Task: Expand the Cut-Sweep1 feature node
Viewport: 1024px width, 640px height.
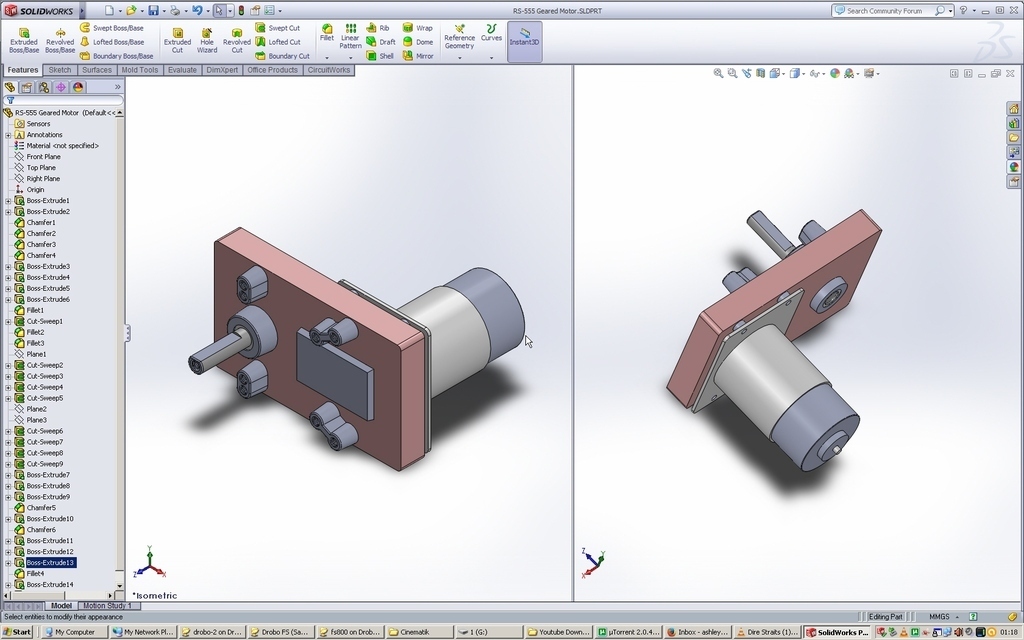Action: pyautogui.click(x=8, y=321)
